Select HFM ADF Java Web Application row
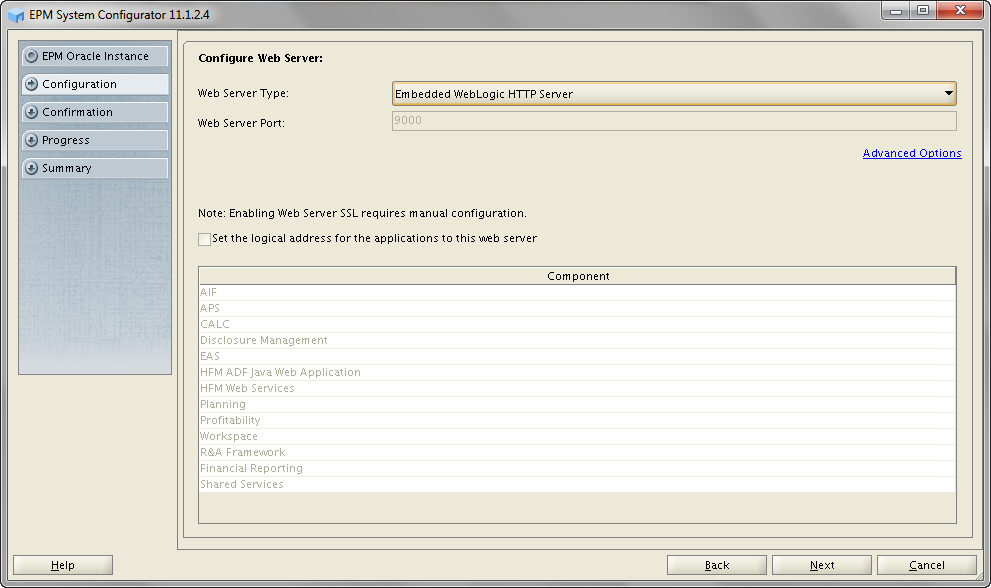The image size is (991, 588). pyautogui.click(x=577, y=372)
